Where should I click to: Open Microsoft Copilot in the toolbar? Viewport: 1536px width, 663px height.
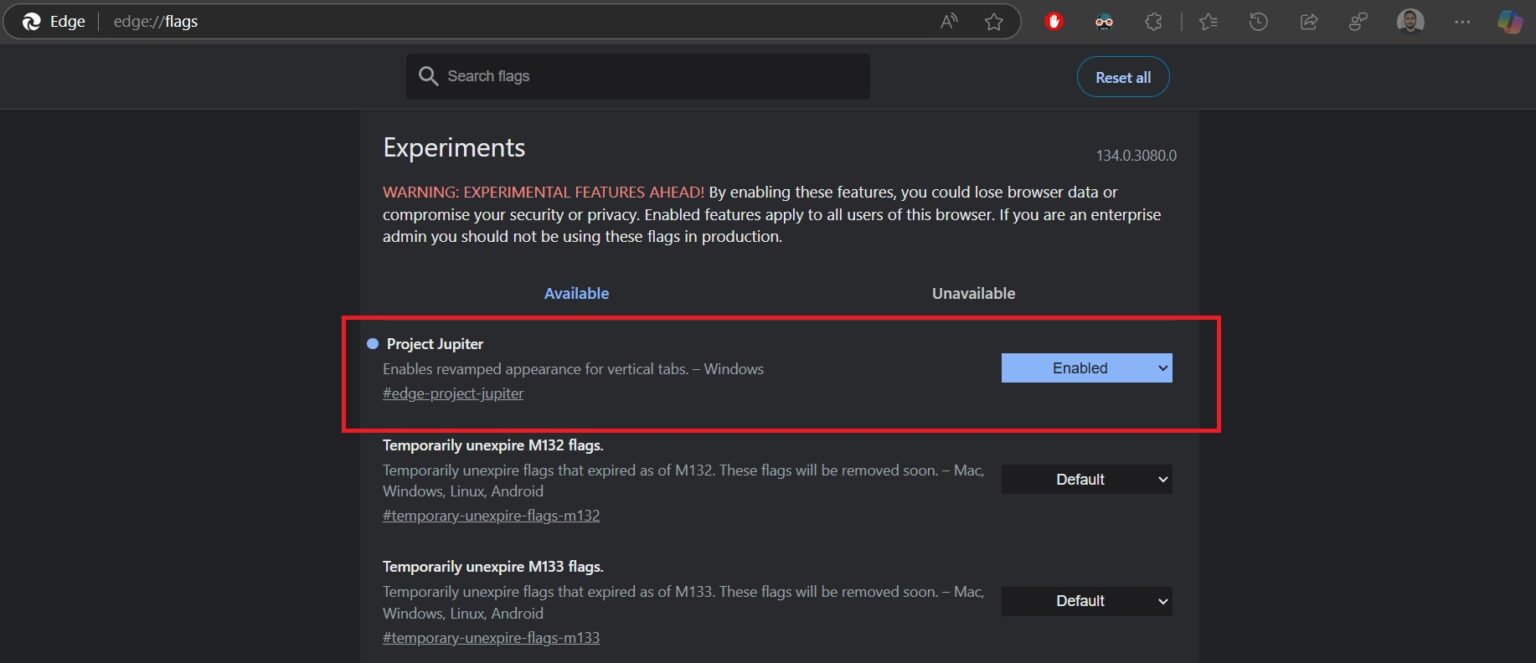[1508, 21]
